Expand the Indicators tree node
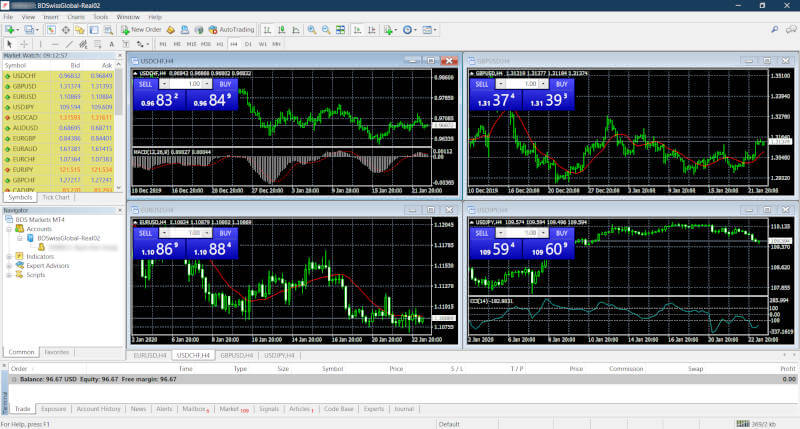Image resolution: width=800 pixels, height=429 pixels. click(x=8, y=256)
